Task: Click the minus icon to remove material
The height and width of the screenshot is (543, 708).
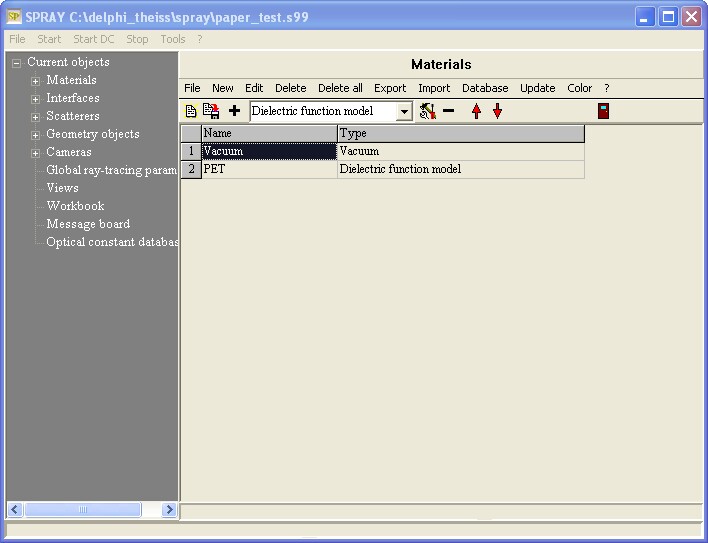Action: point(449,111)
